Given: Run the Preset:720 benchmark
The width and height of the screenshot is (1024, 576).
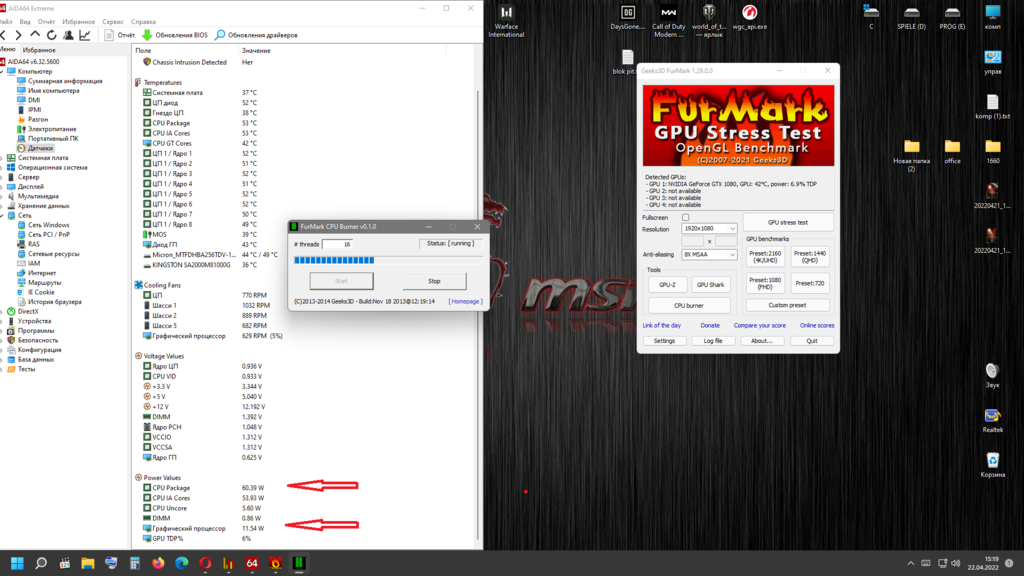Looking at the screenshot, I should (810, 283).
